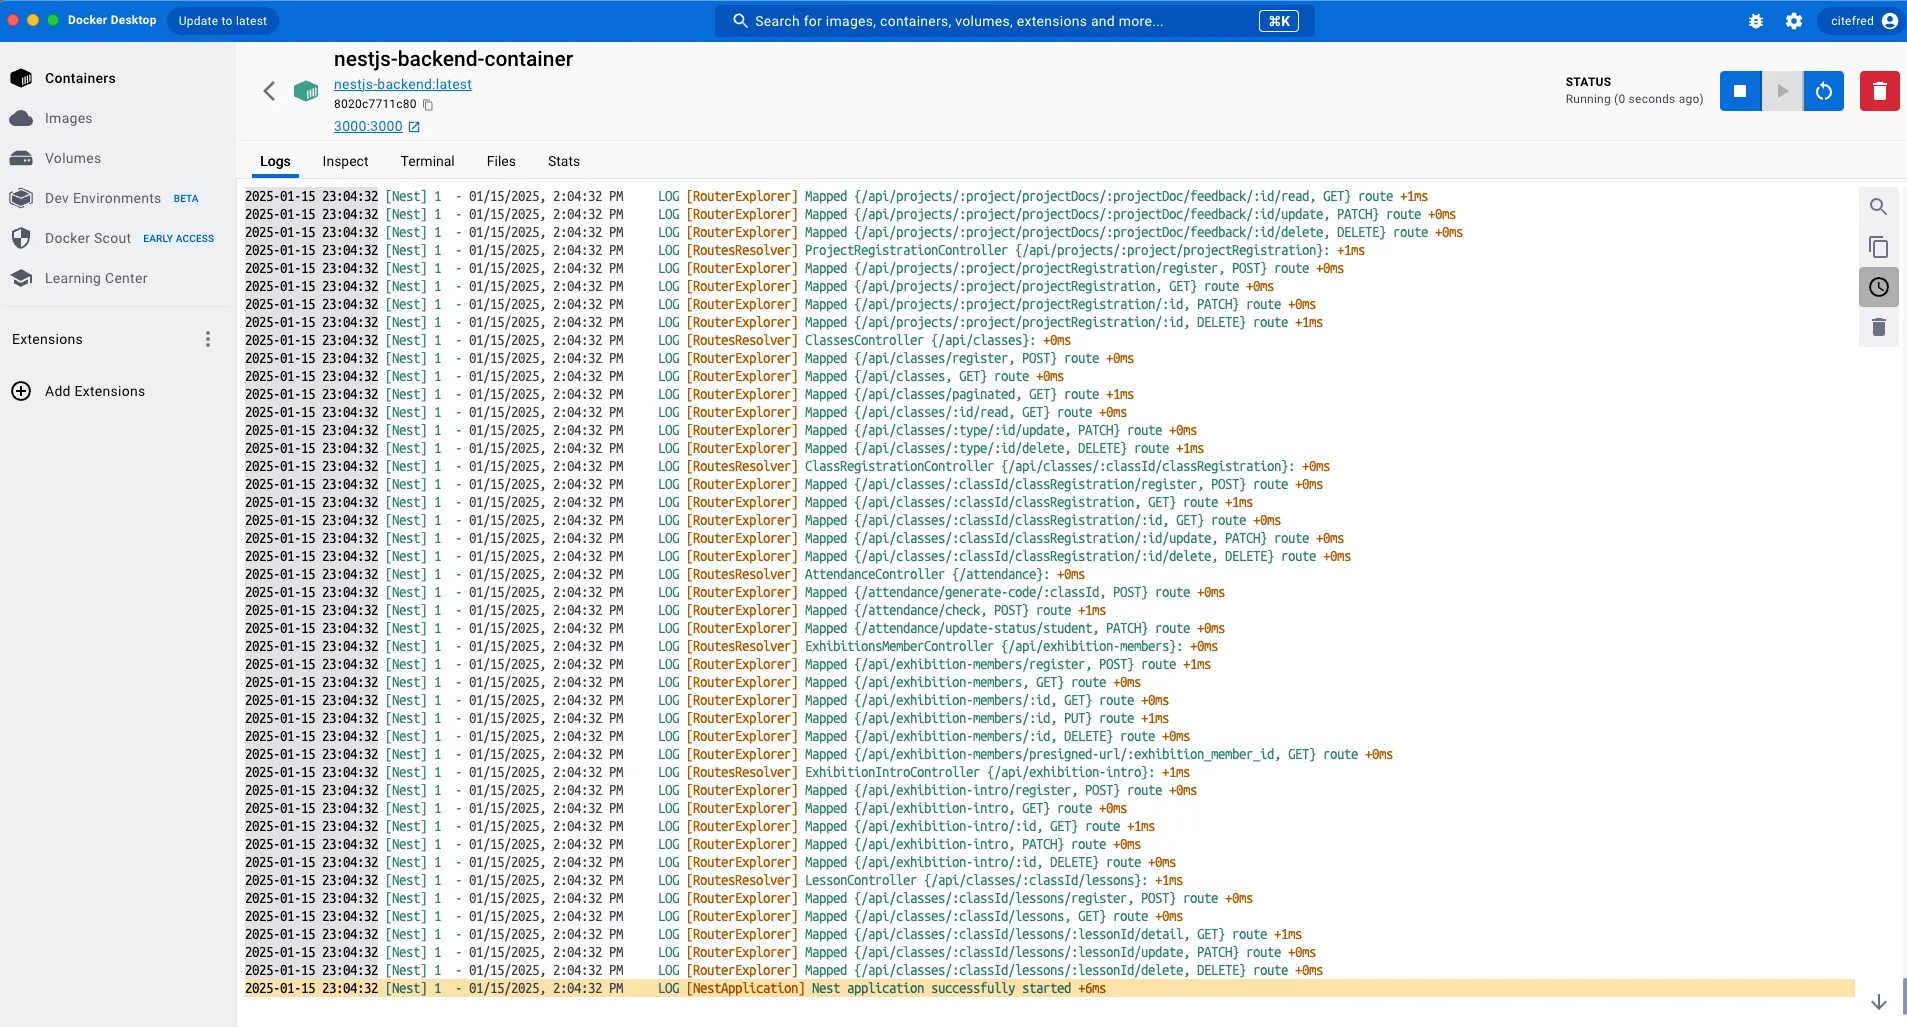Search within the container logs
This screenshot has width=1907, height=1027.
1879,207
